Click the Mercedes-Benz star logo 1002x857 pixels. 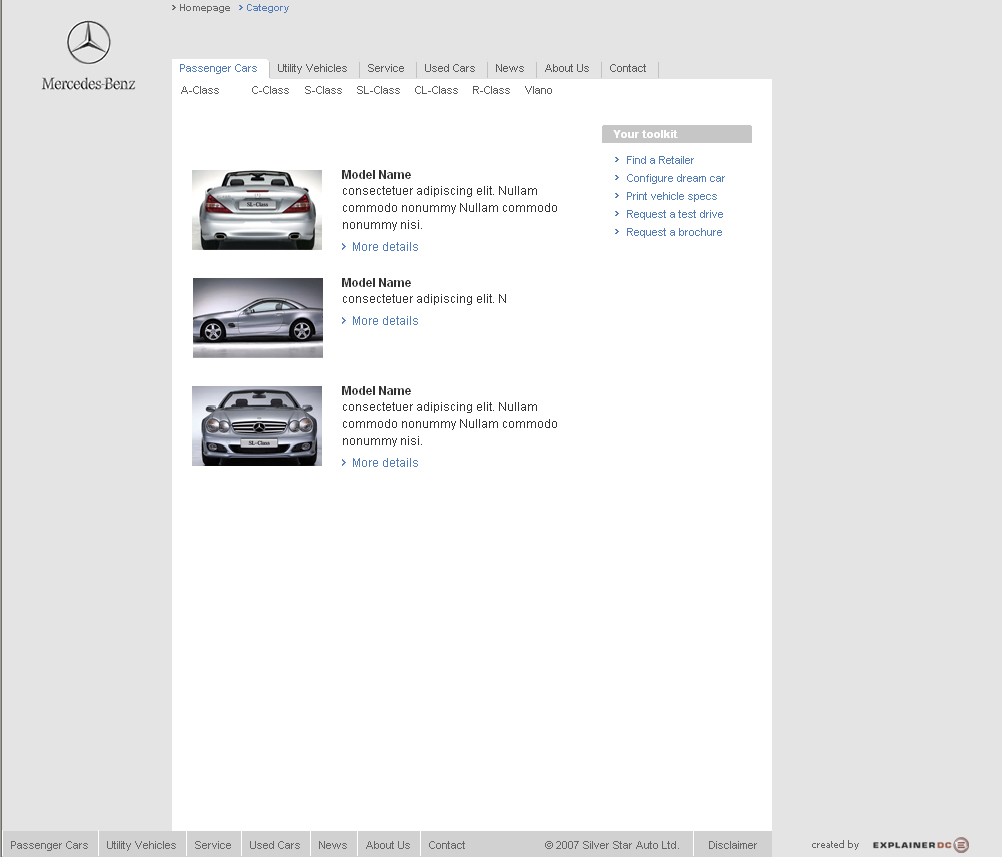88,43
